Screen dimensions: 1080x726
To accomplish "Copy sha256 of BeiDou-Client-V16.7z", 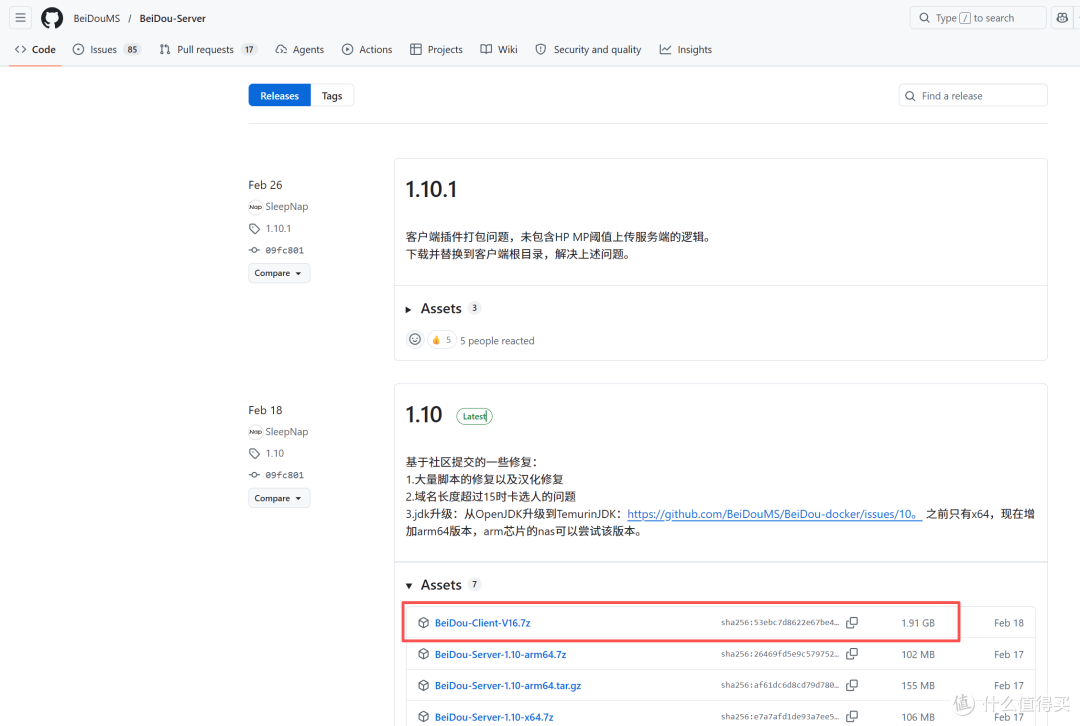I will pos(852,623).
